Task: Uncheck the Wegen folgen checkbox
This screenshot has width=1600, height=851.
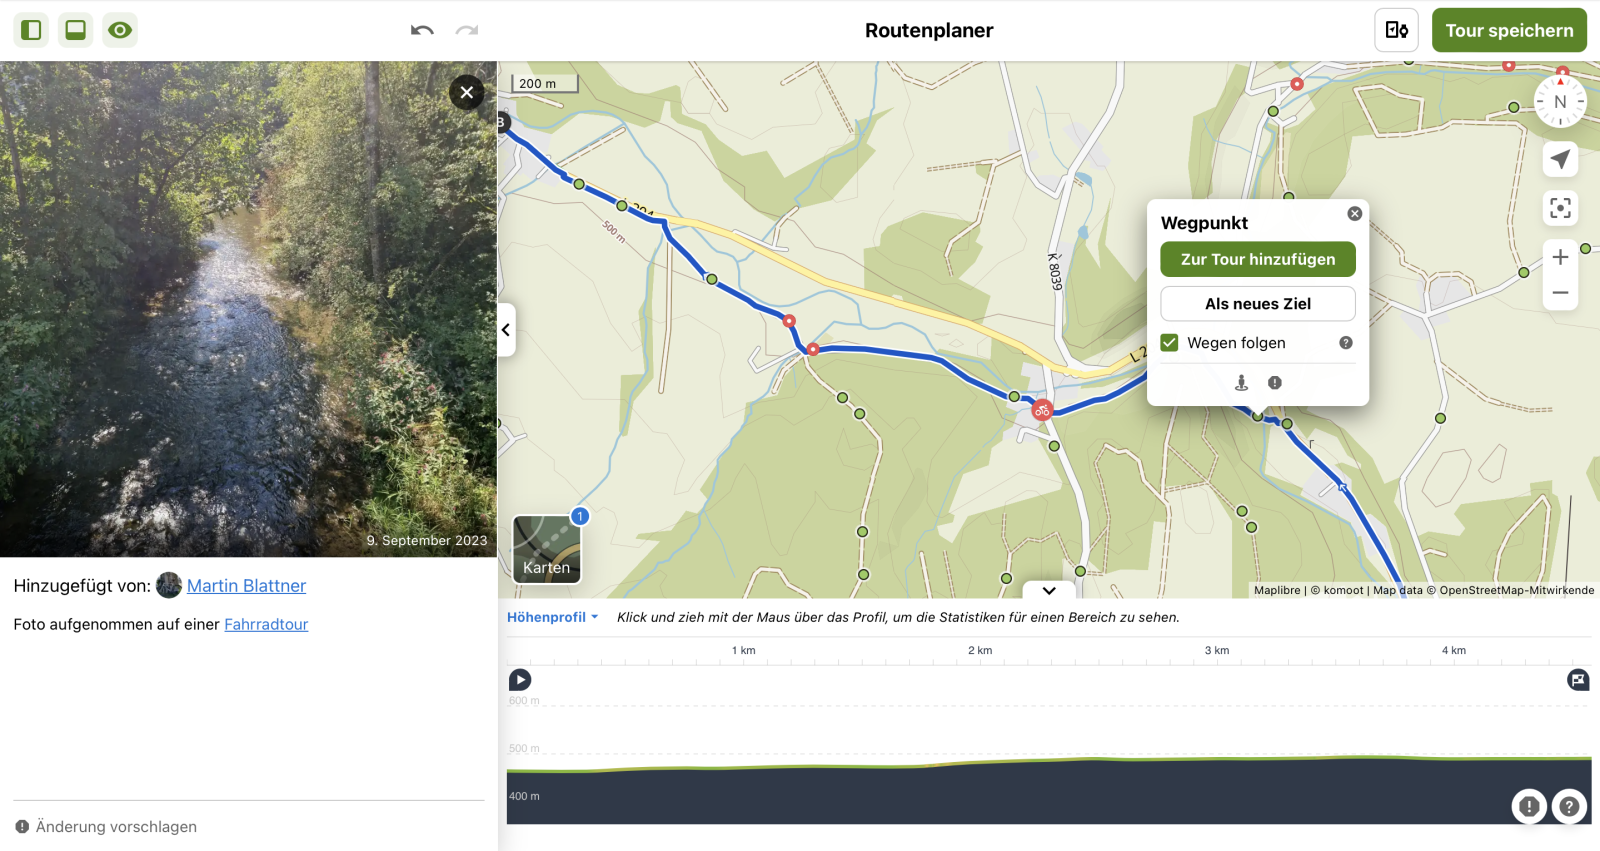Action: [x=1169, y=343]
